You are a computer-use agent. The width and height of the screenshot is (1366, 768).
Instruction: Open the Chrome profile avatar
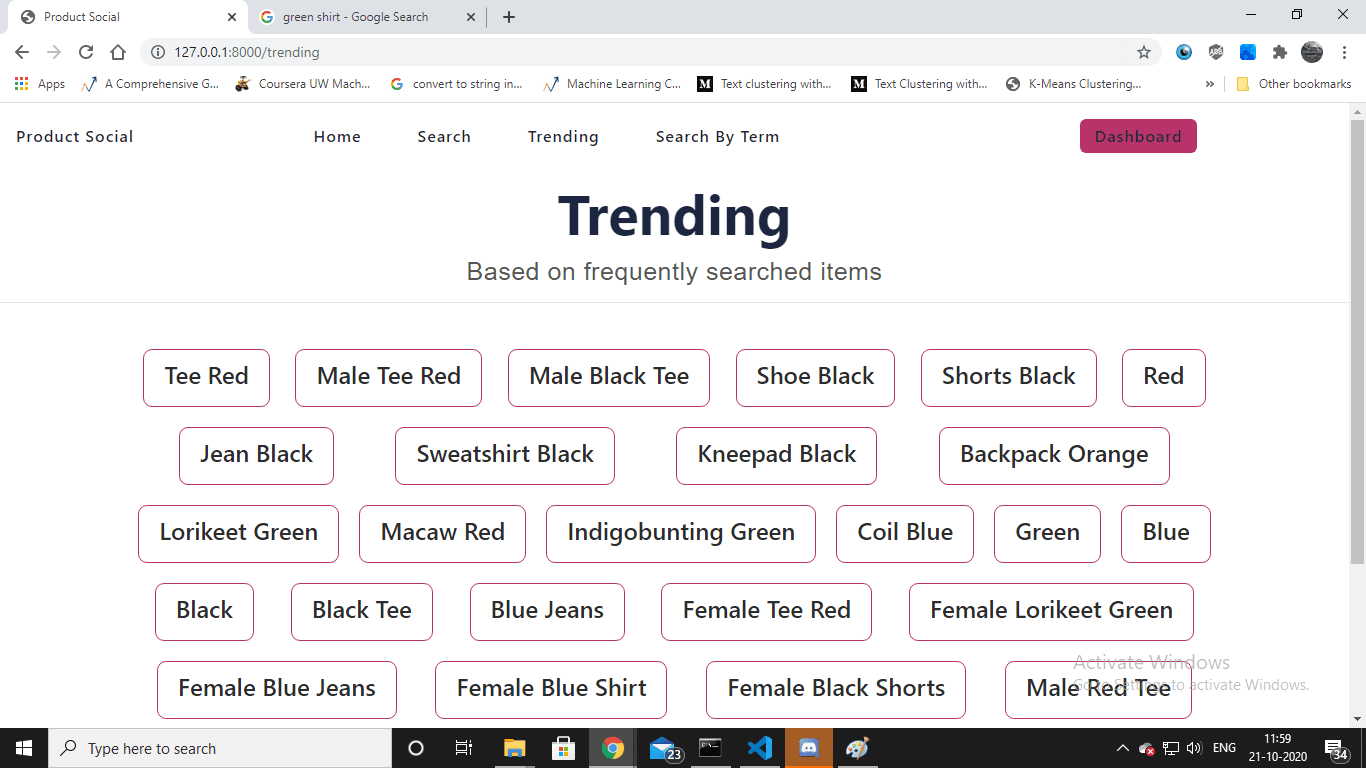click(1312, 52)
